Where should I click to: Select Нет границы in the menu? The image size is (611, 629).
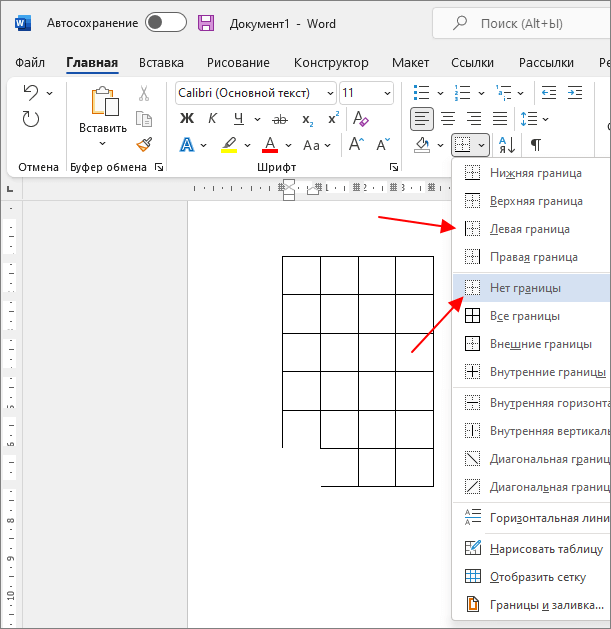pyautogui.click(x=531, y=288)
